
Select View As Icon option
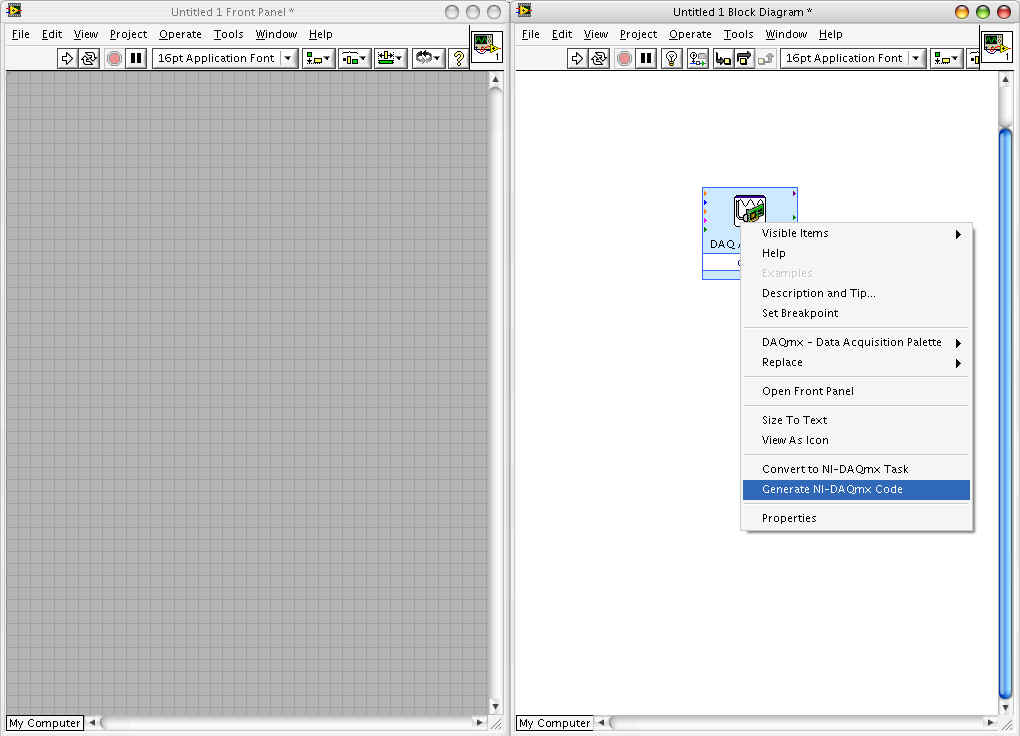[x=856, y=441]
